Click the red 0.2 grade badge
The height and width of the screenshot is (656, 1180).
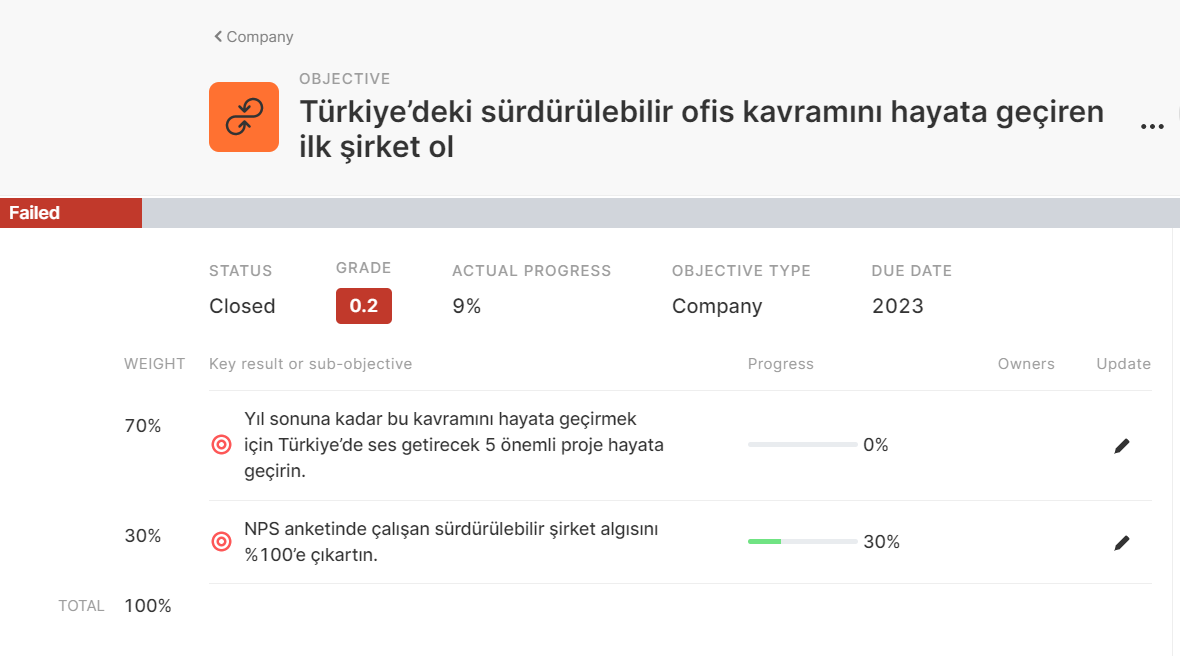pos(363,306)
